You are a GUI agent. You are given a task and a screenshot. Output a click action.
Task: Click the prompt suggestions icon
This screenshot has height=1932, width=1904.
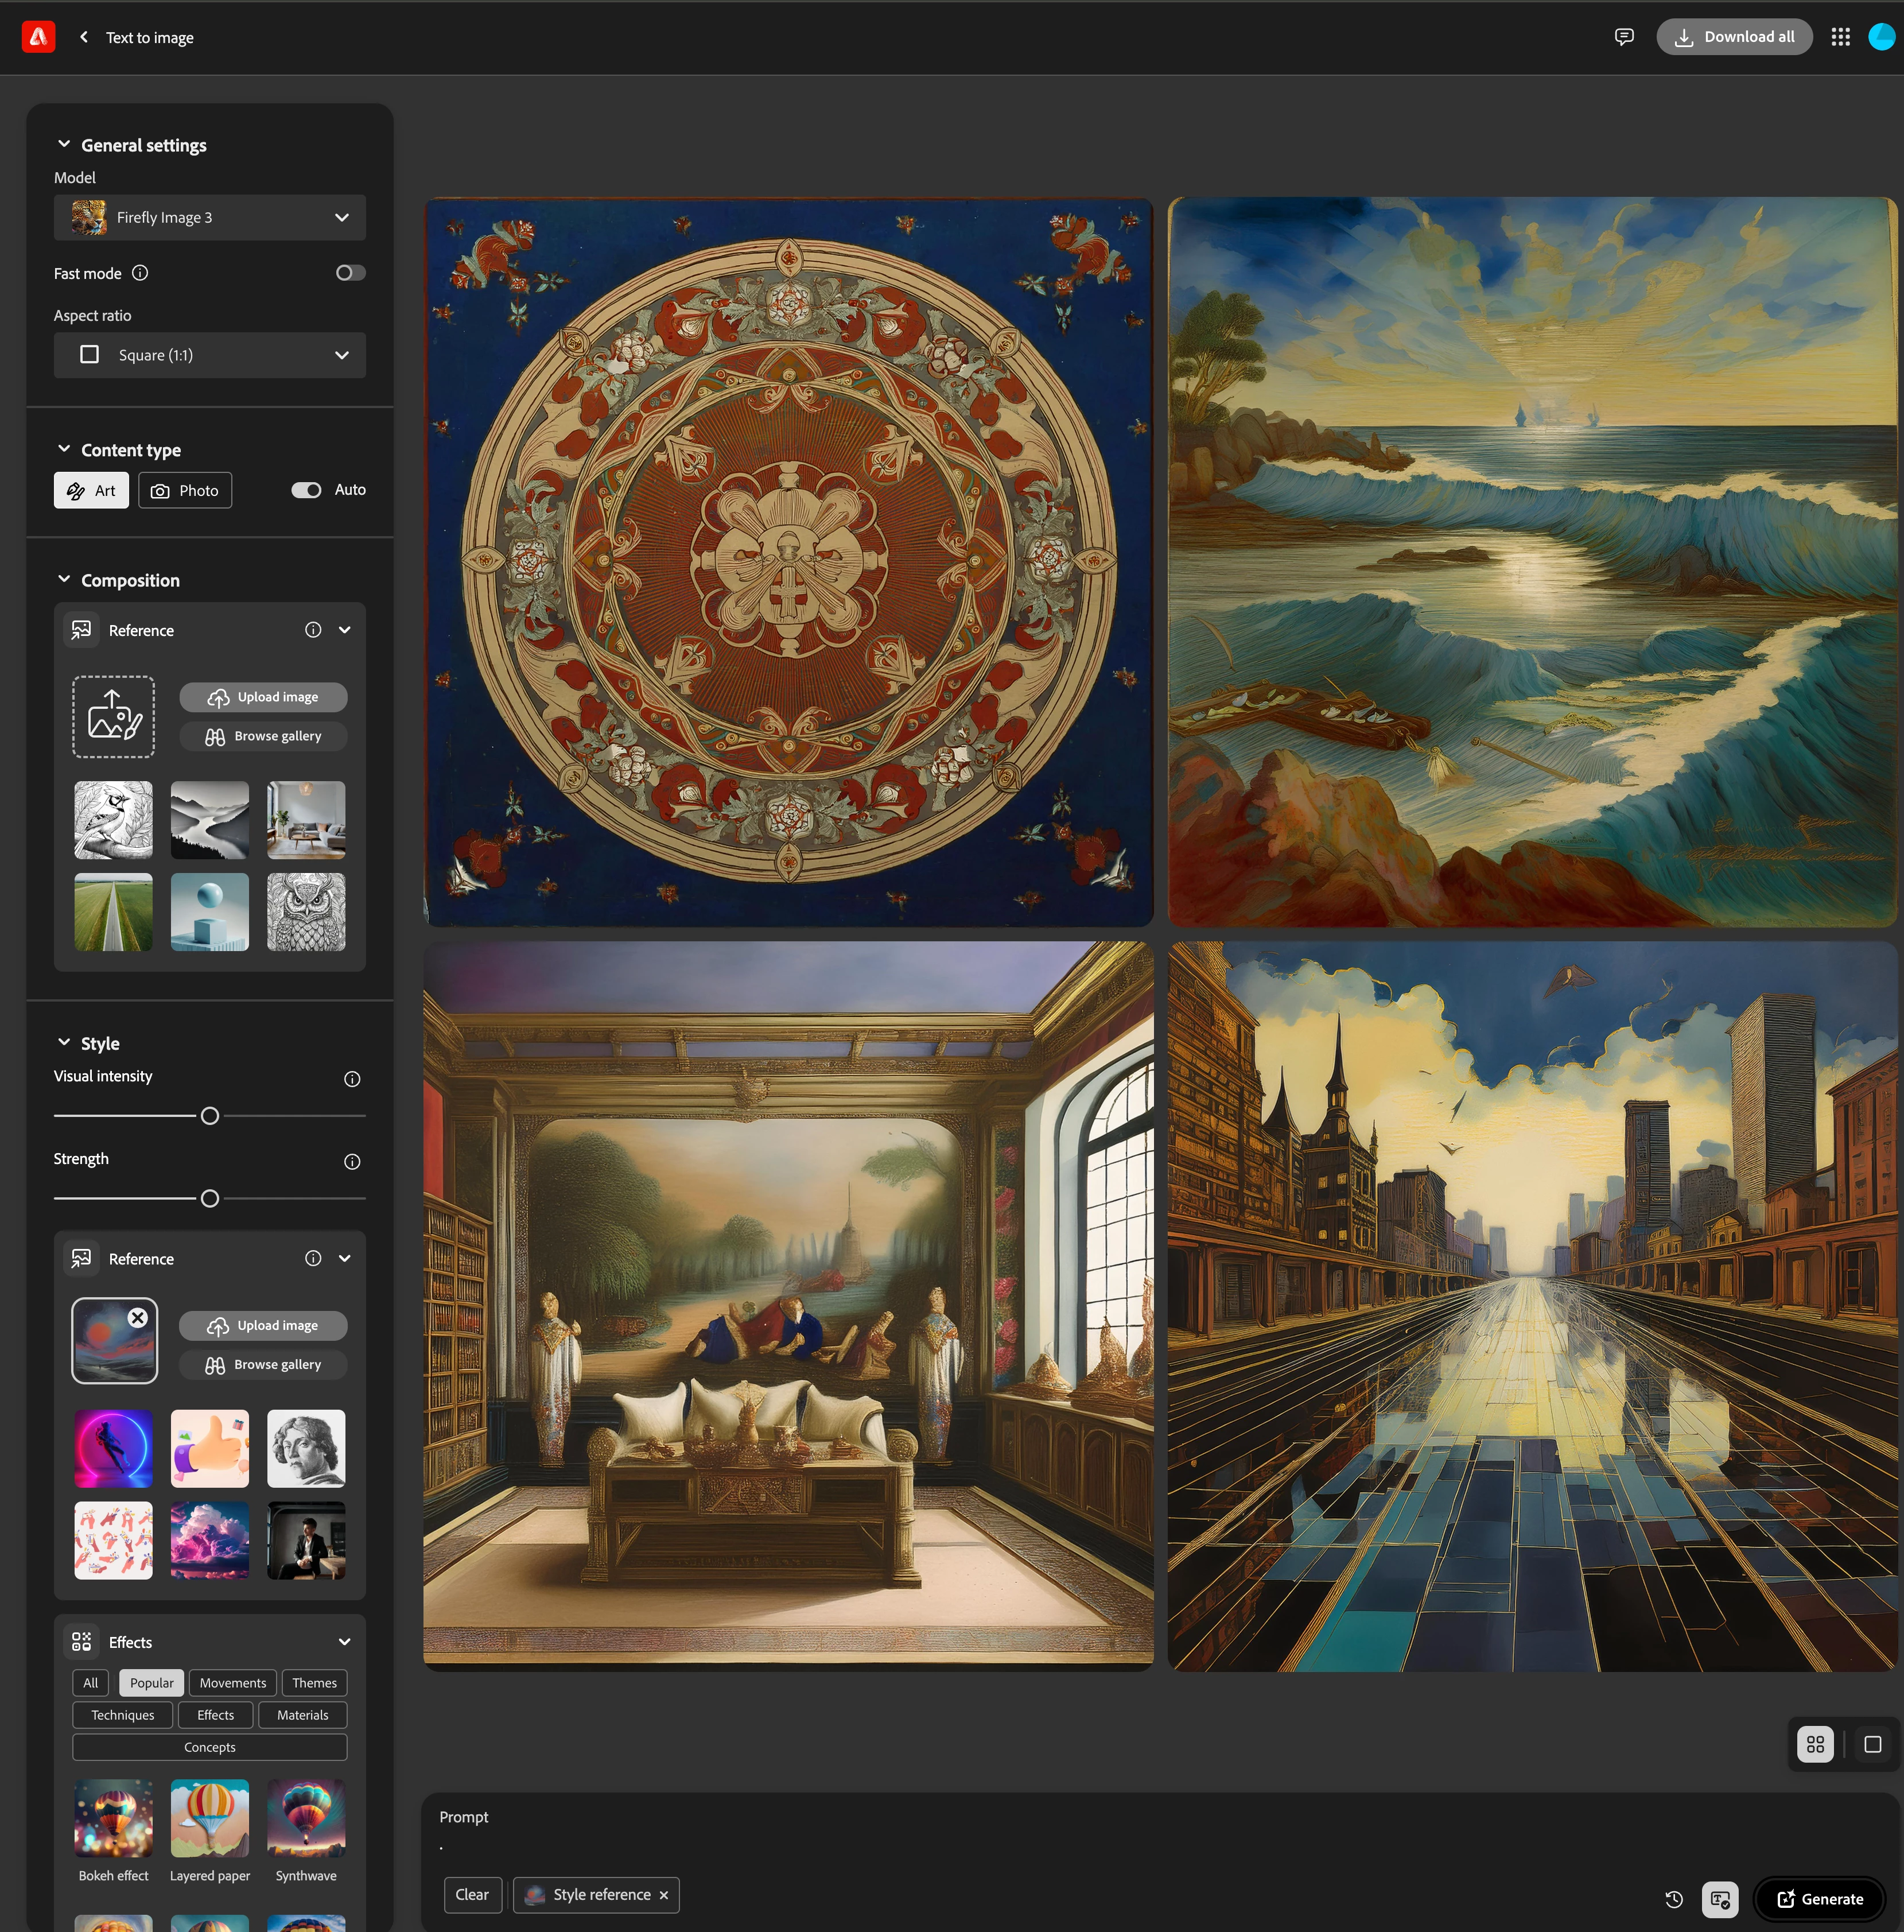[x=1720, y=1899]
